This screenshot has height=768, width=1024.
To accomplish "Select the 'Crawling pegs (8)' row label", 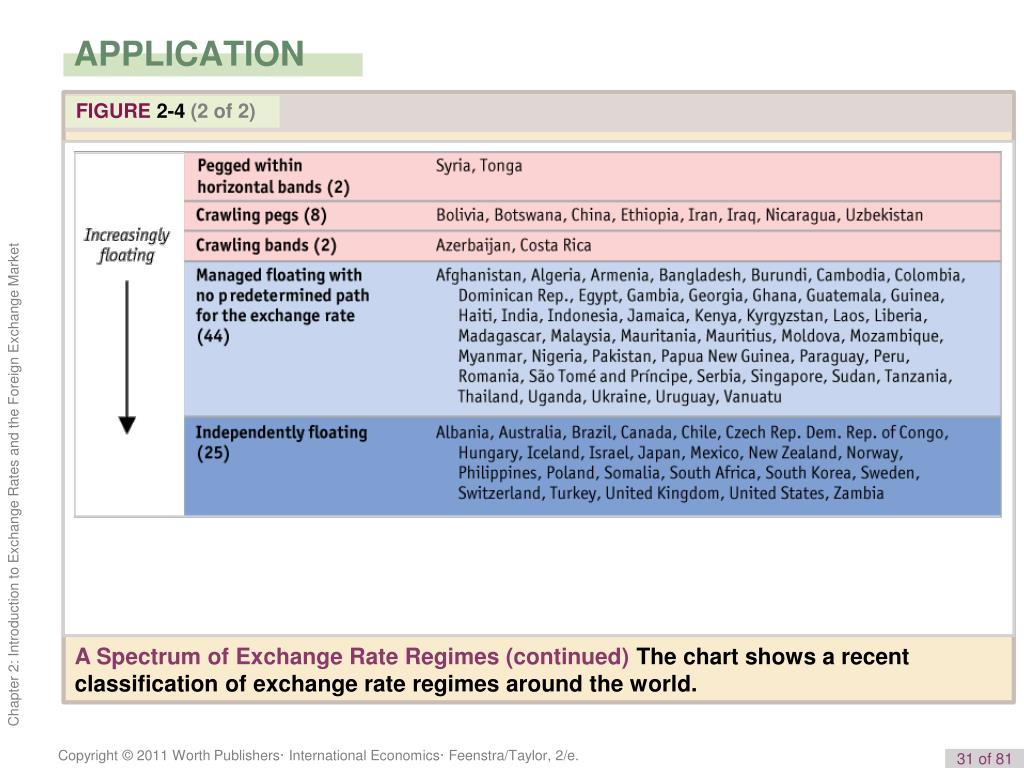I will point(261,216).
